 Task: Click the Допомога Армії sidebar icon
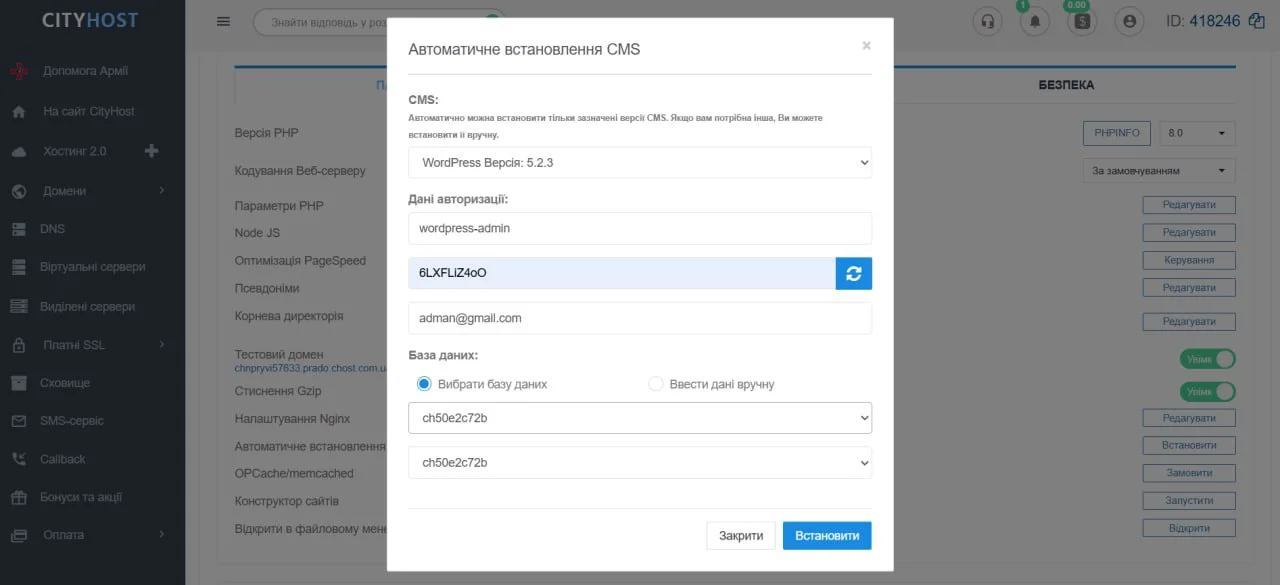pos(19,71)
